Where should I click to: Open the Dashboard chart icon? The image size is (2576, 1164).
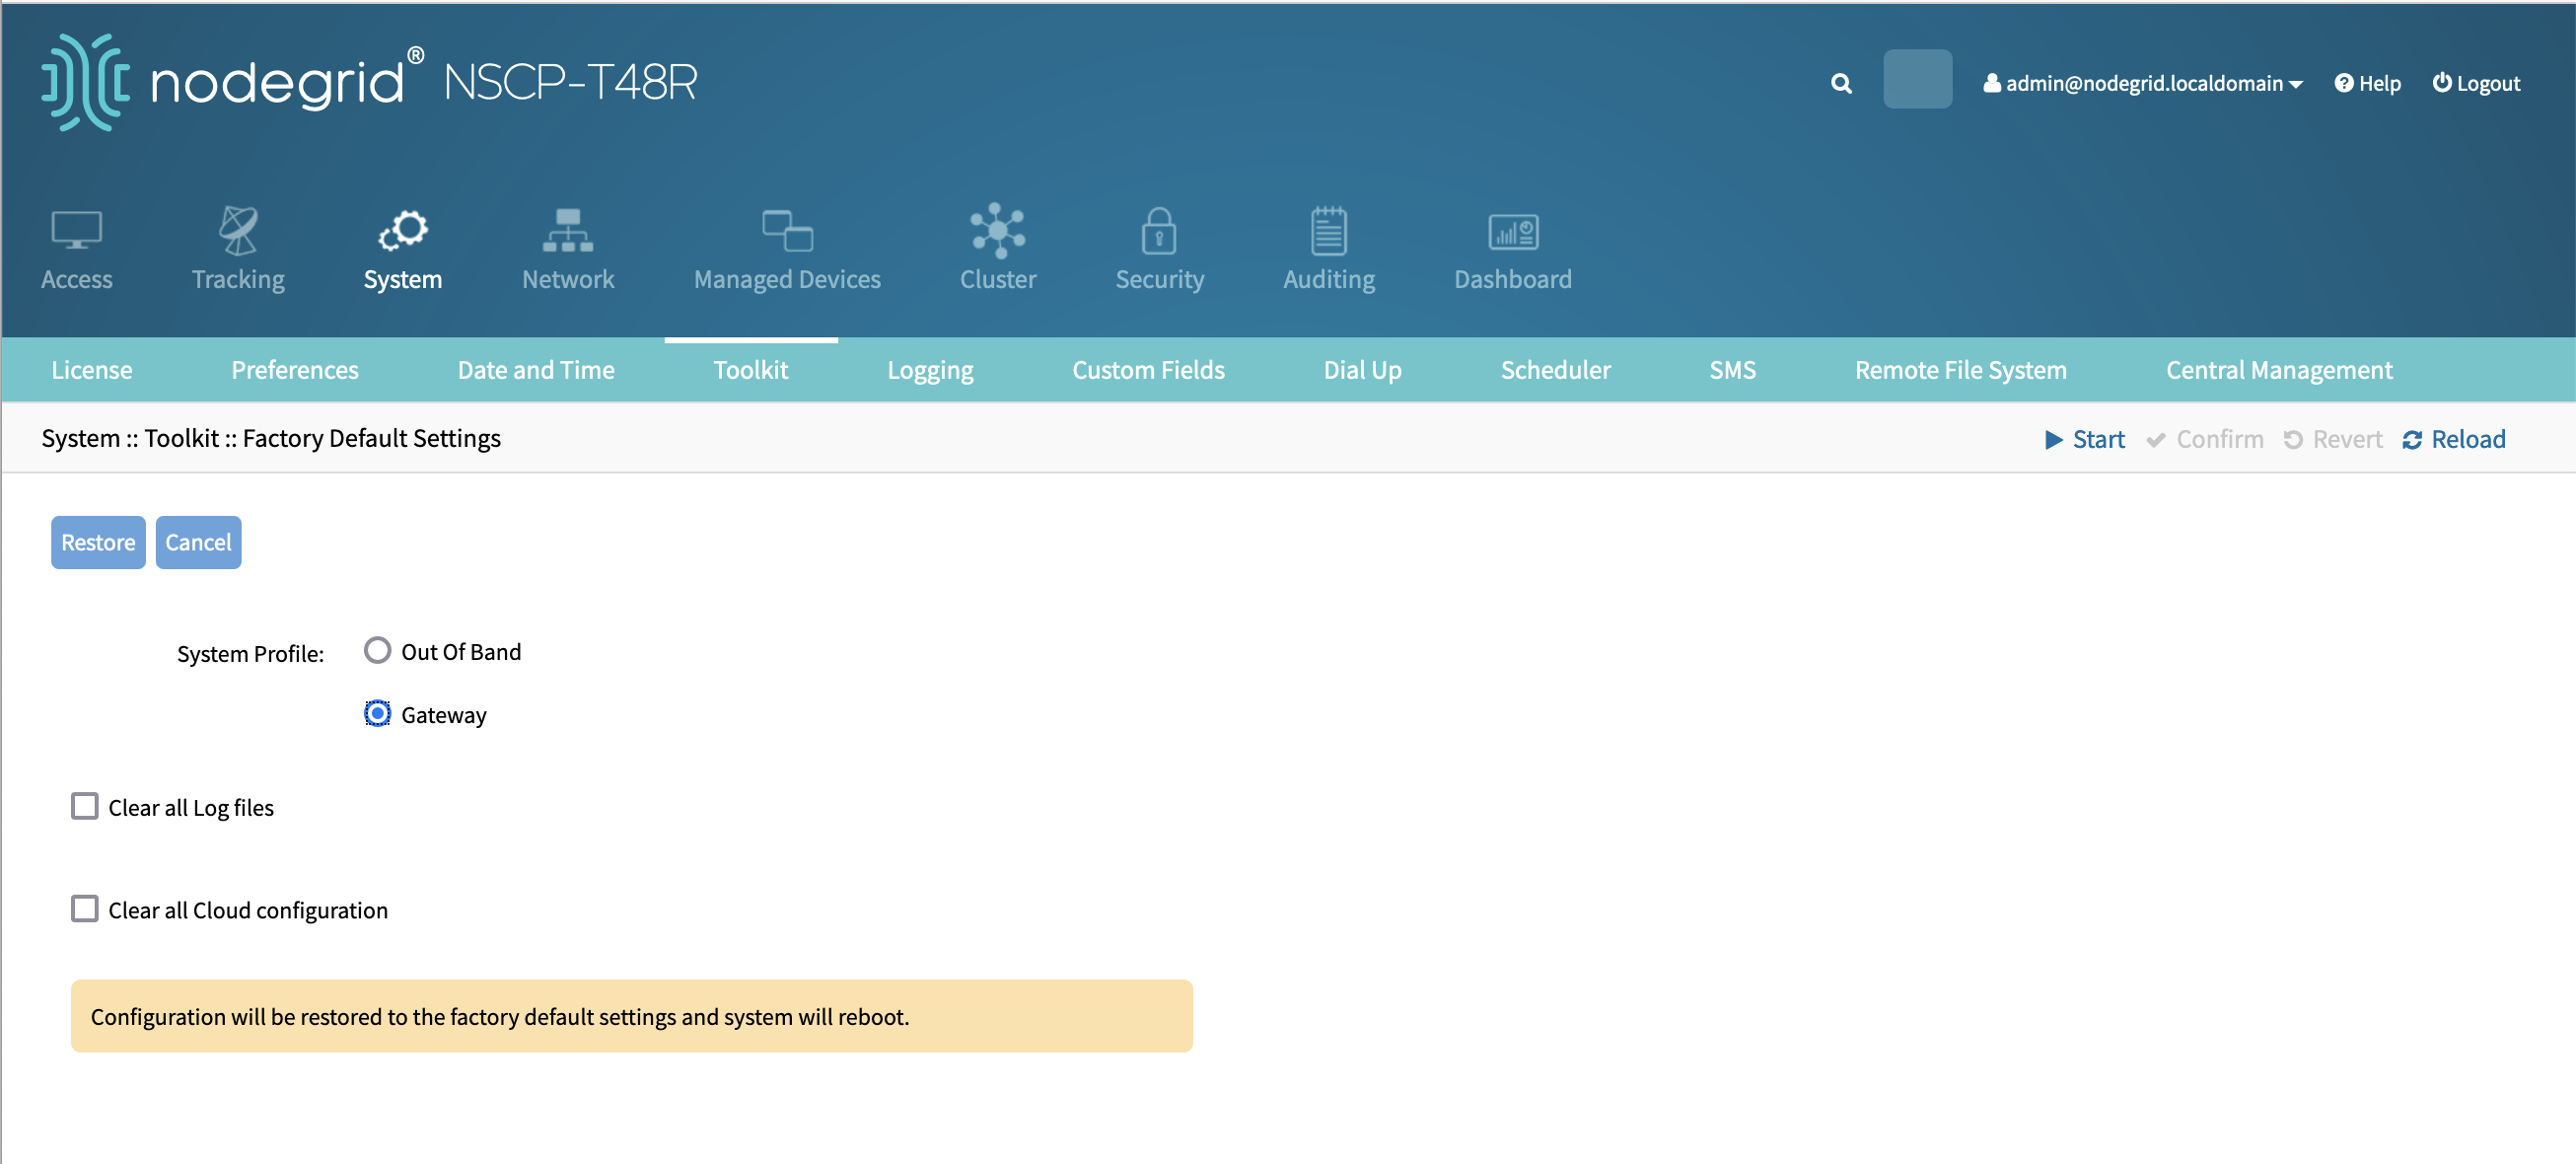(1513, 232)
